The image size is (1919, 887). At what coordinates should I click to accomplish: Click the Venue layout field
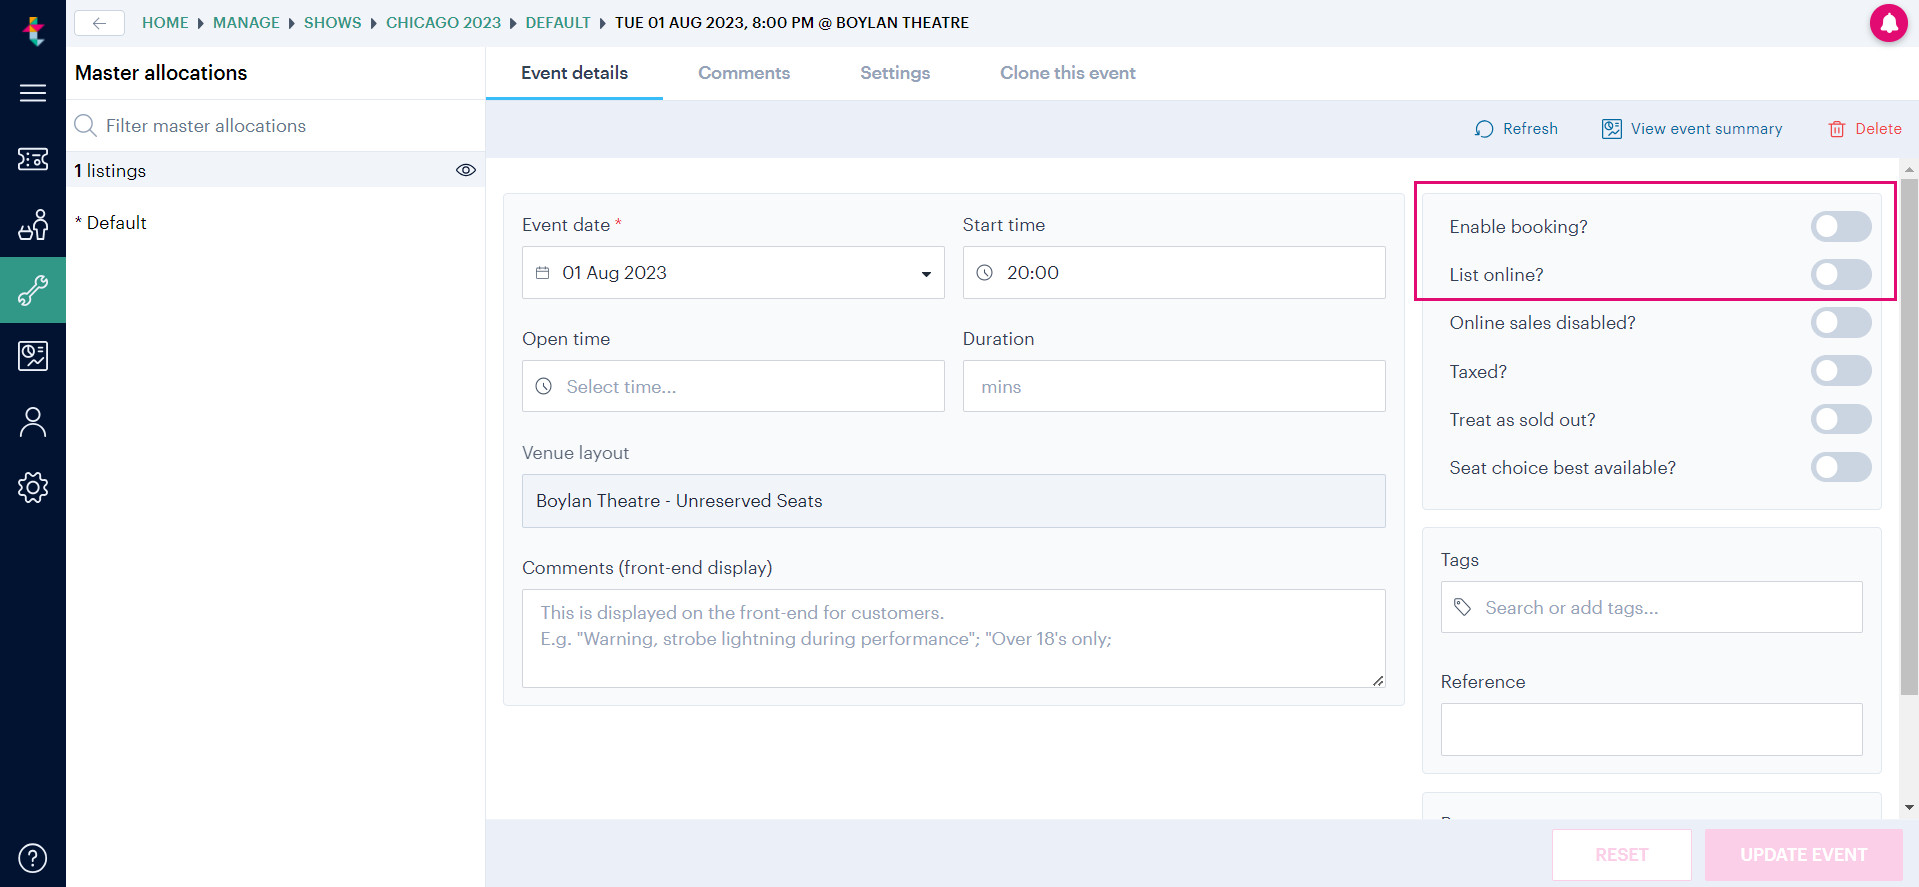pyautogui.click(x=953, y=501)
